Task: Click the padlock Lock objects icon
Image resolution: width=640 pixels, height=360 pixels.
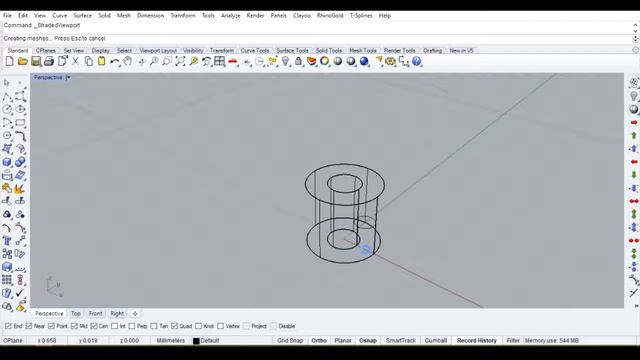Action: 298,62
